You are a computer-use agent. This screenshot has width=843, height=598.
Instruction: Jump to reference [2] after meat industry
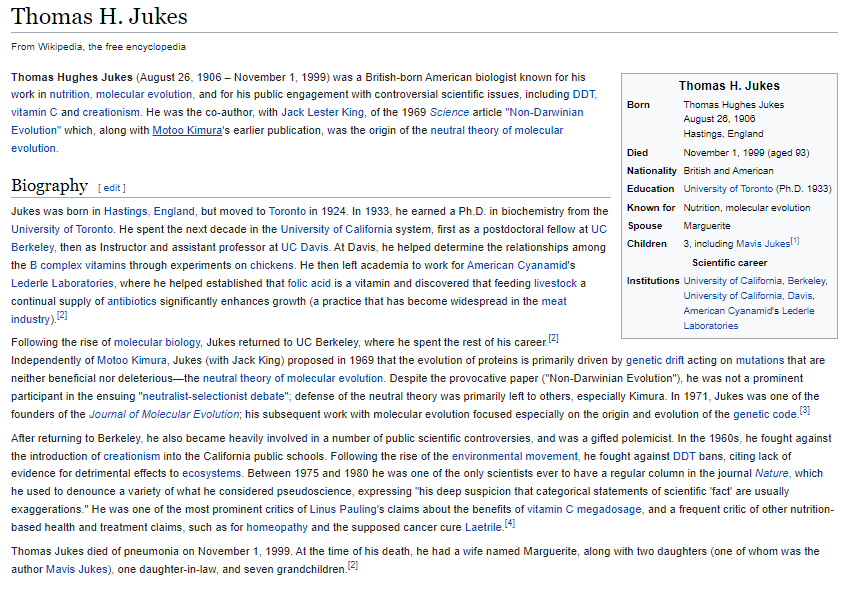coord(62,316)
